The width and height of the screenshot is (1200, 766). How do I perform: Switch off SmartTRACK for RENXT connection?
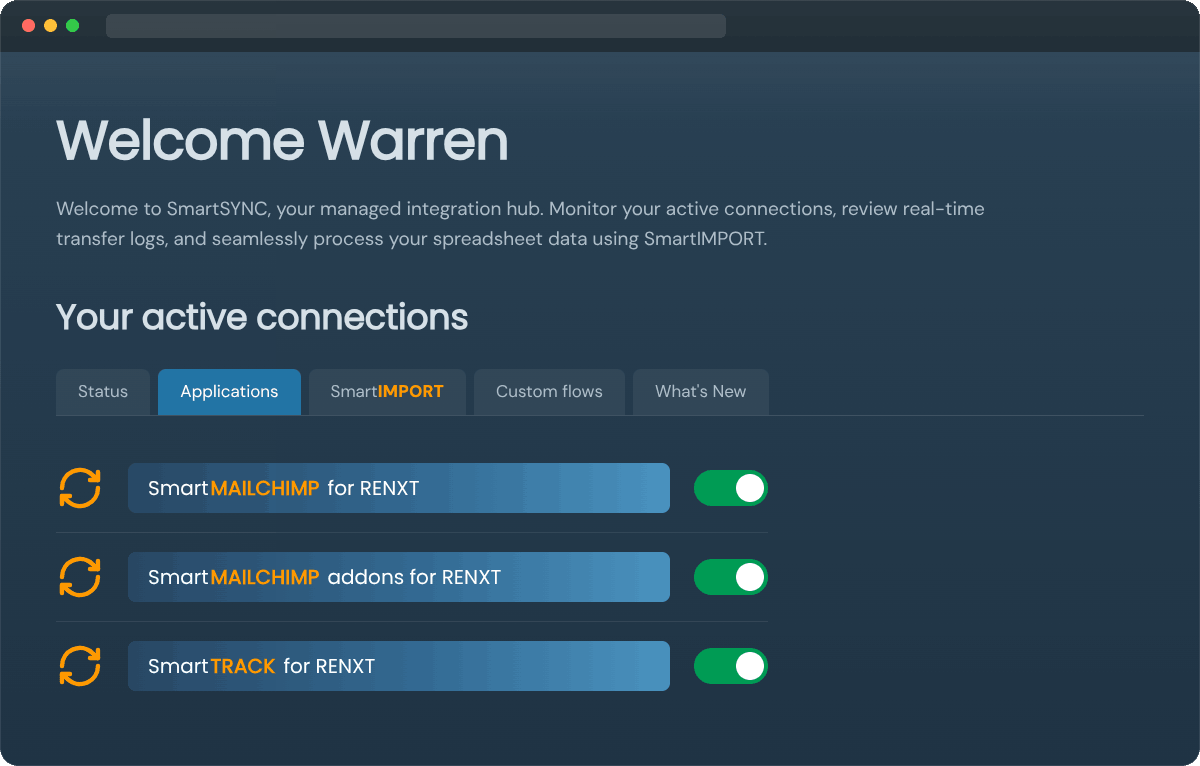(x=731, y=666)
